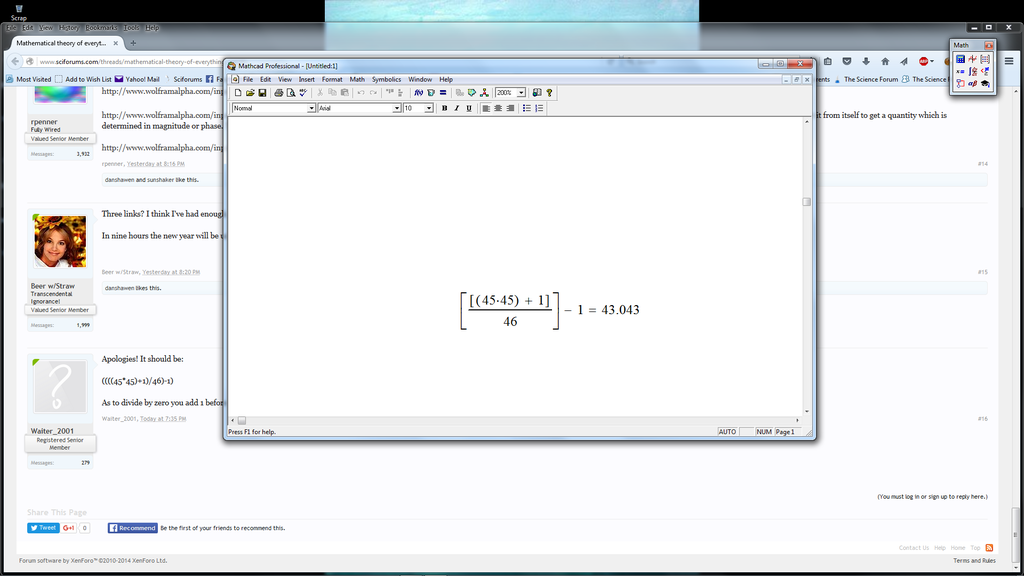Expand the Arial font dropdown
1024x576 pixels.
click(397, 108)
